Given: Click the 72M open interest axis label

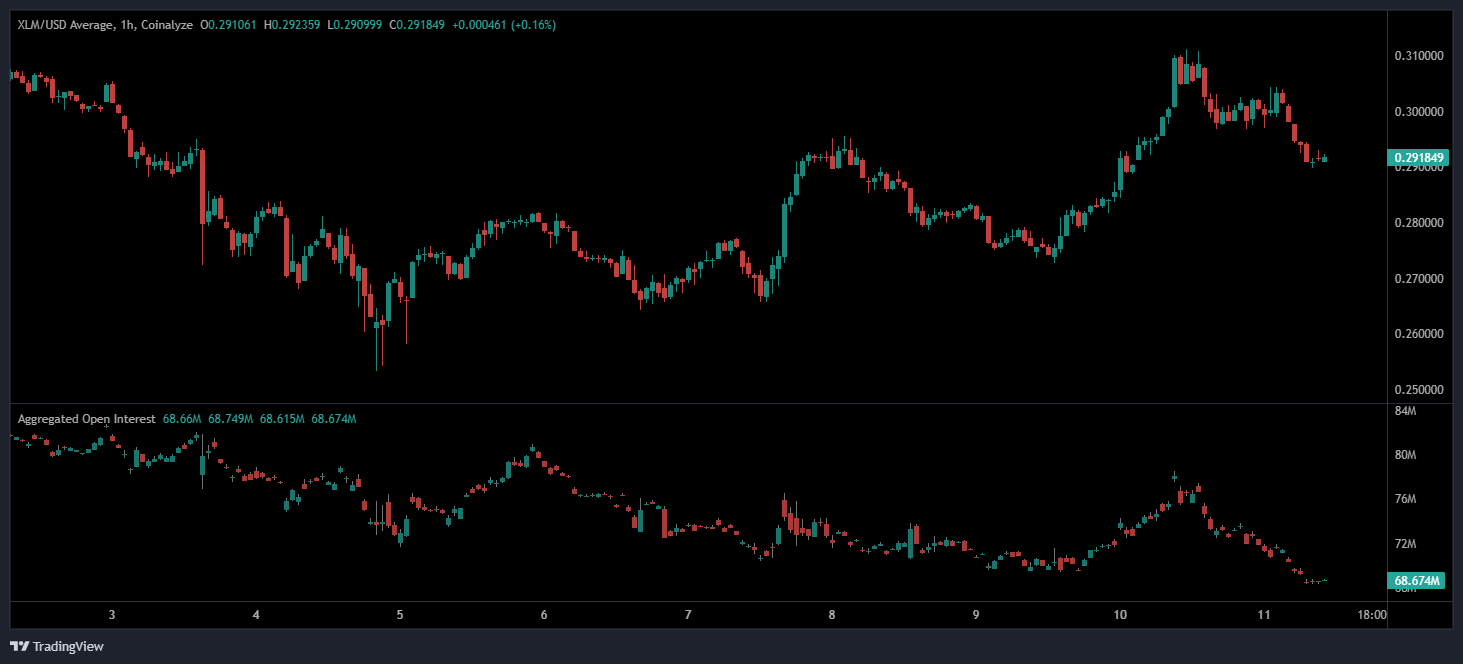Looking at the screenshot, I should tap(1405, 544).
